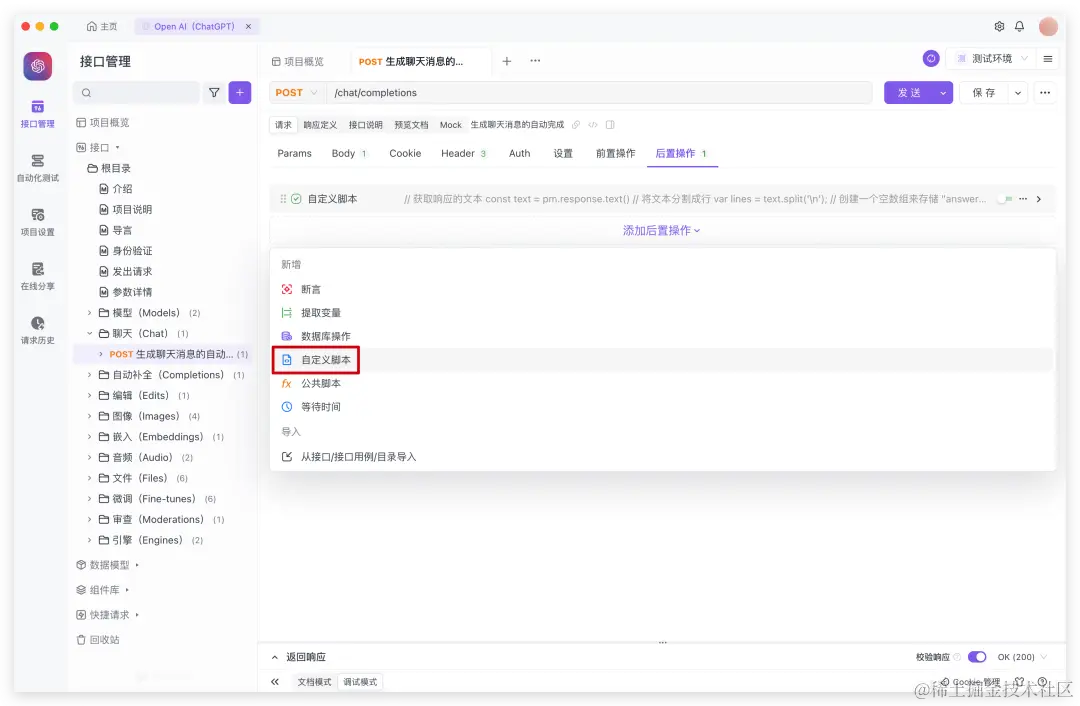Open the 测试环境 environment selector
This screenshot has width=1080, height=706.
coord(990,58)
